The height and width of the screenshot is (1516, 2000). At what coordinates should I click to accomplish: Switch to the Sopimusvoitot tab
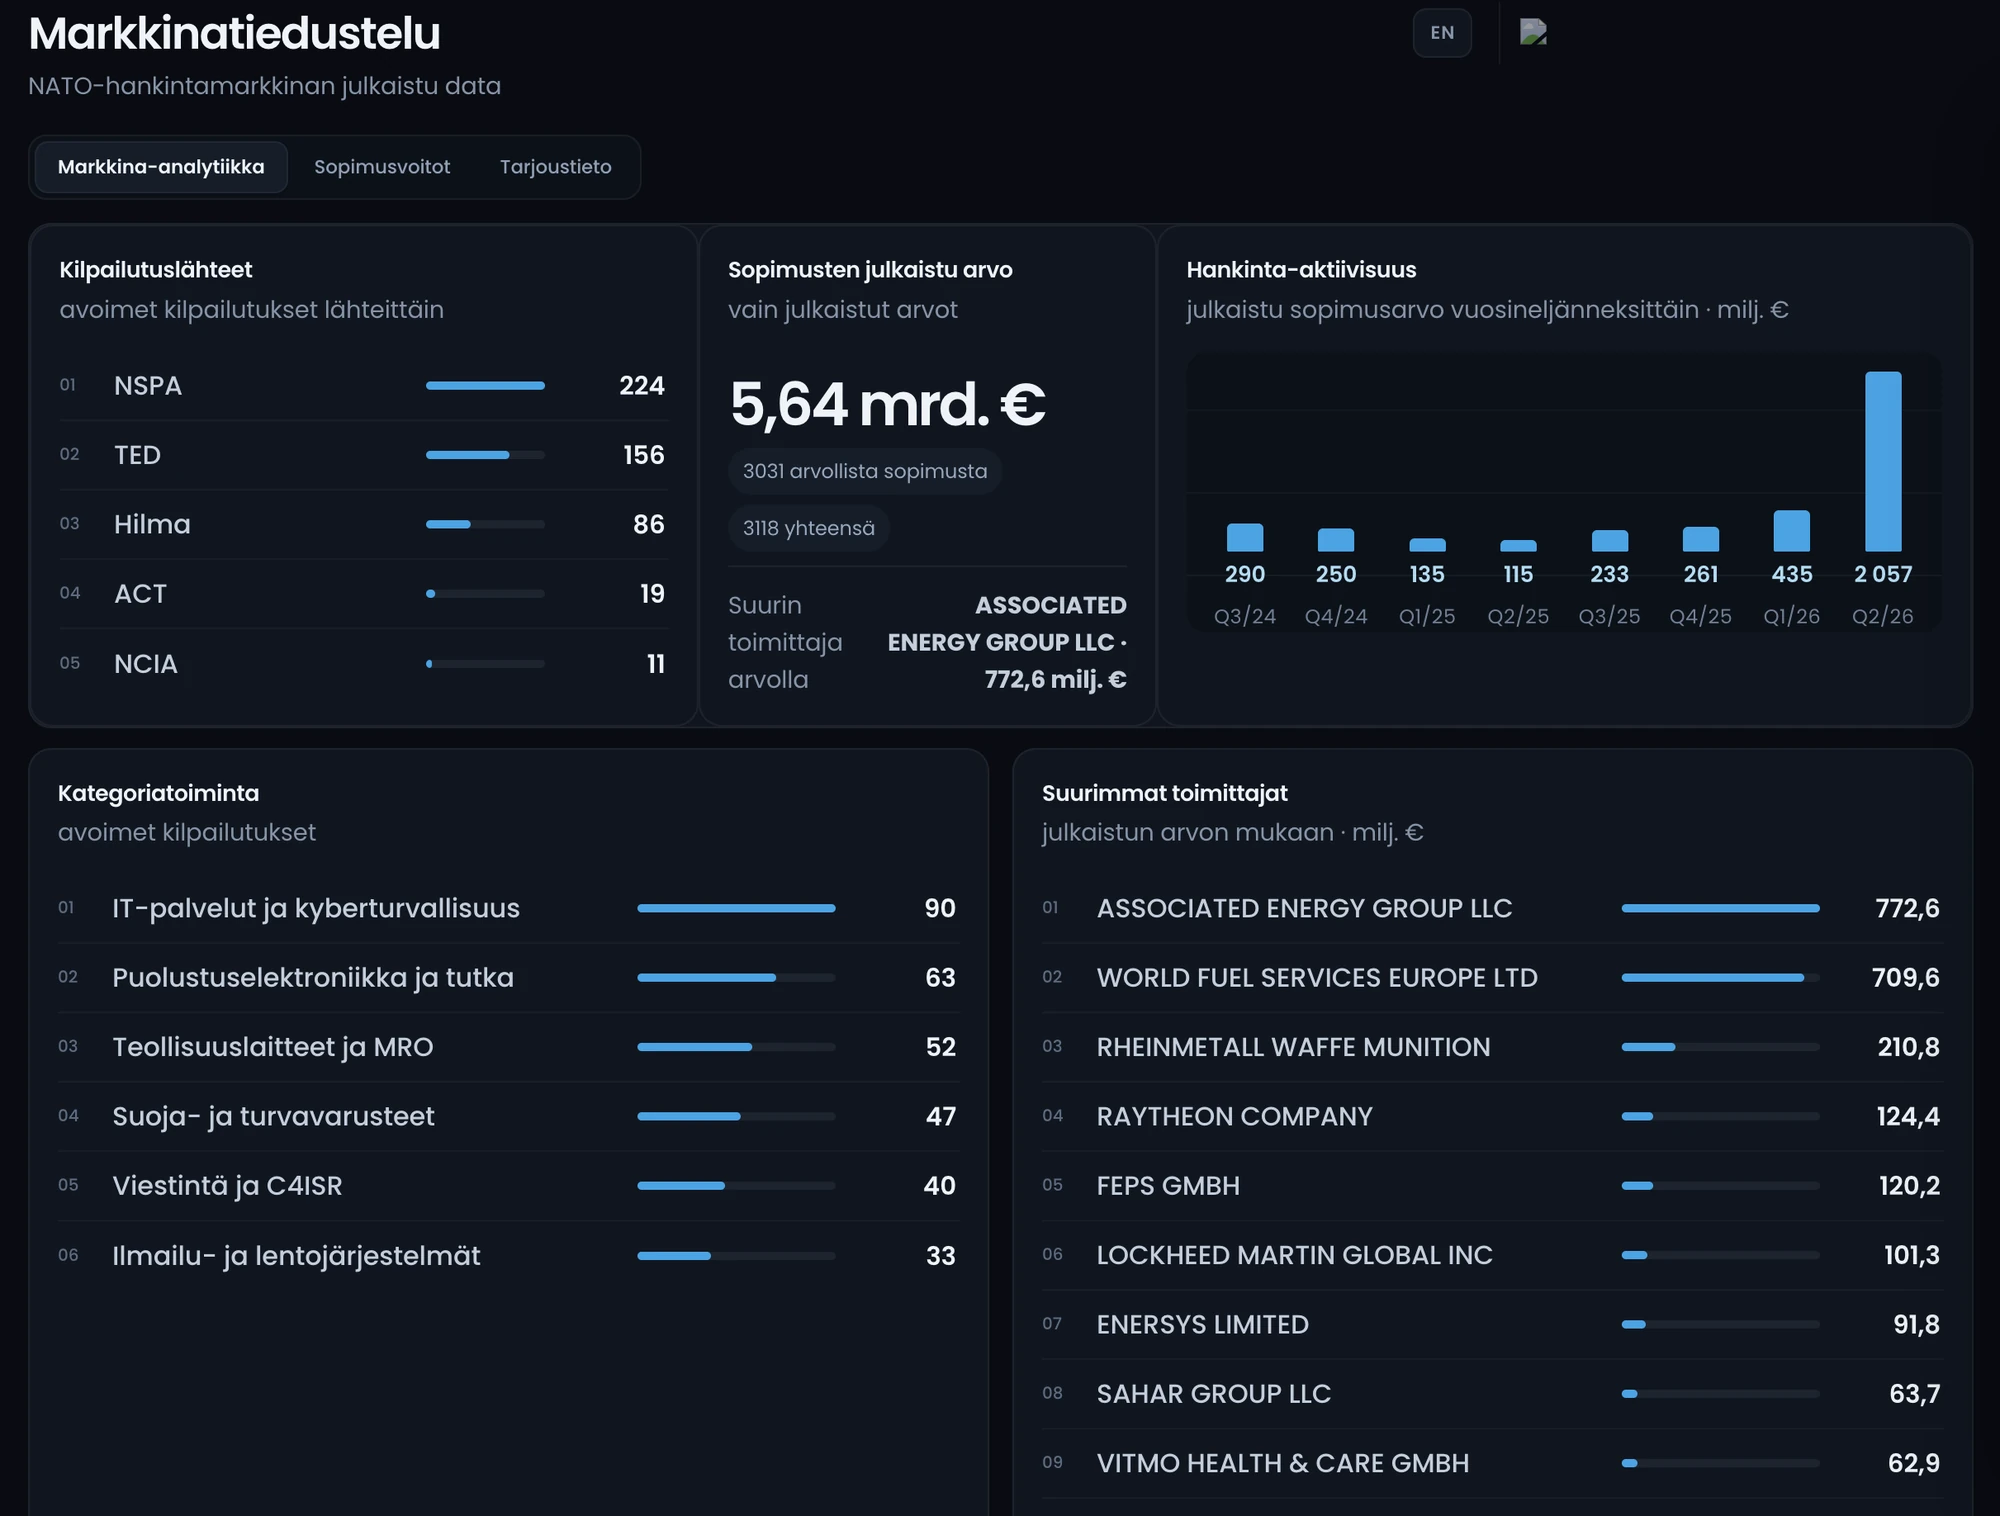(x=382, y=167)
